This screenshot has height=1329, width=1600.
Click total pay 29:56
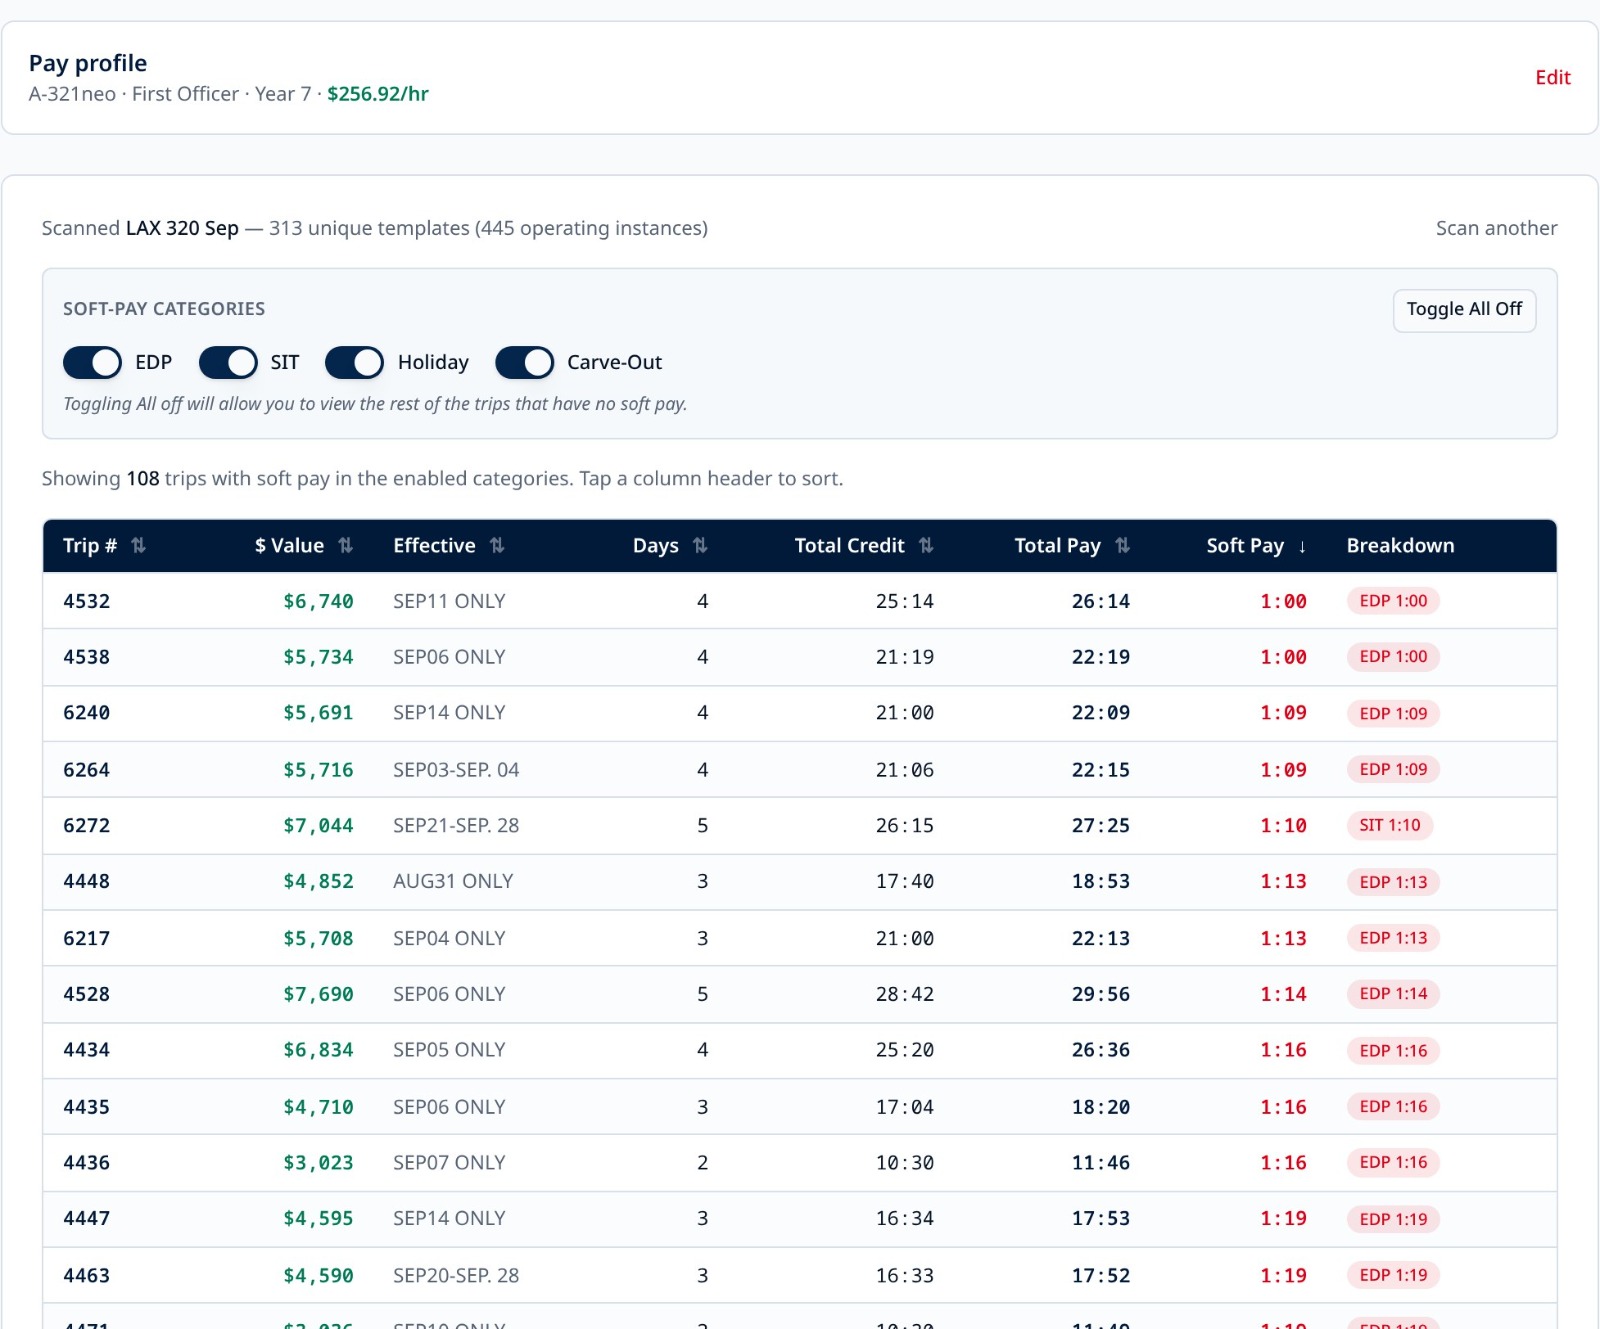click(1100, 994)
